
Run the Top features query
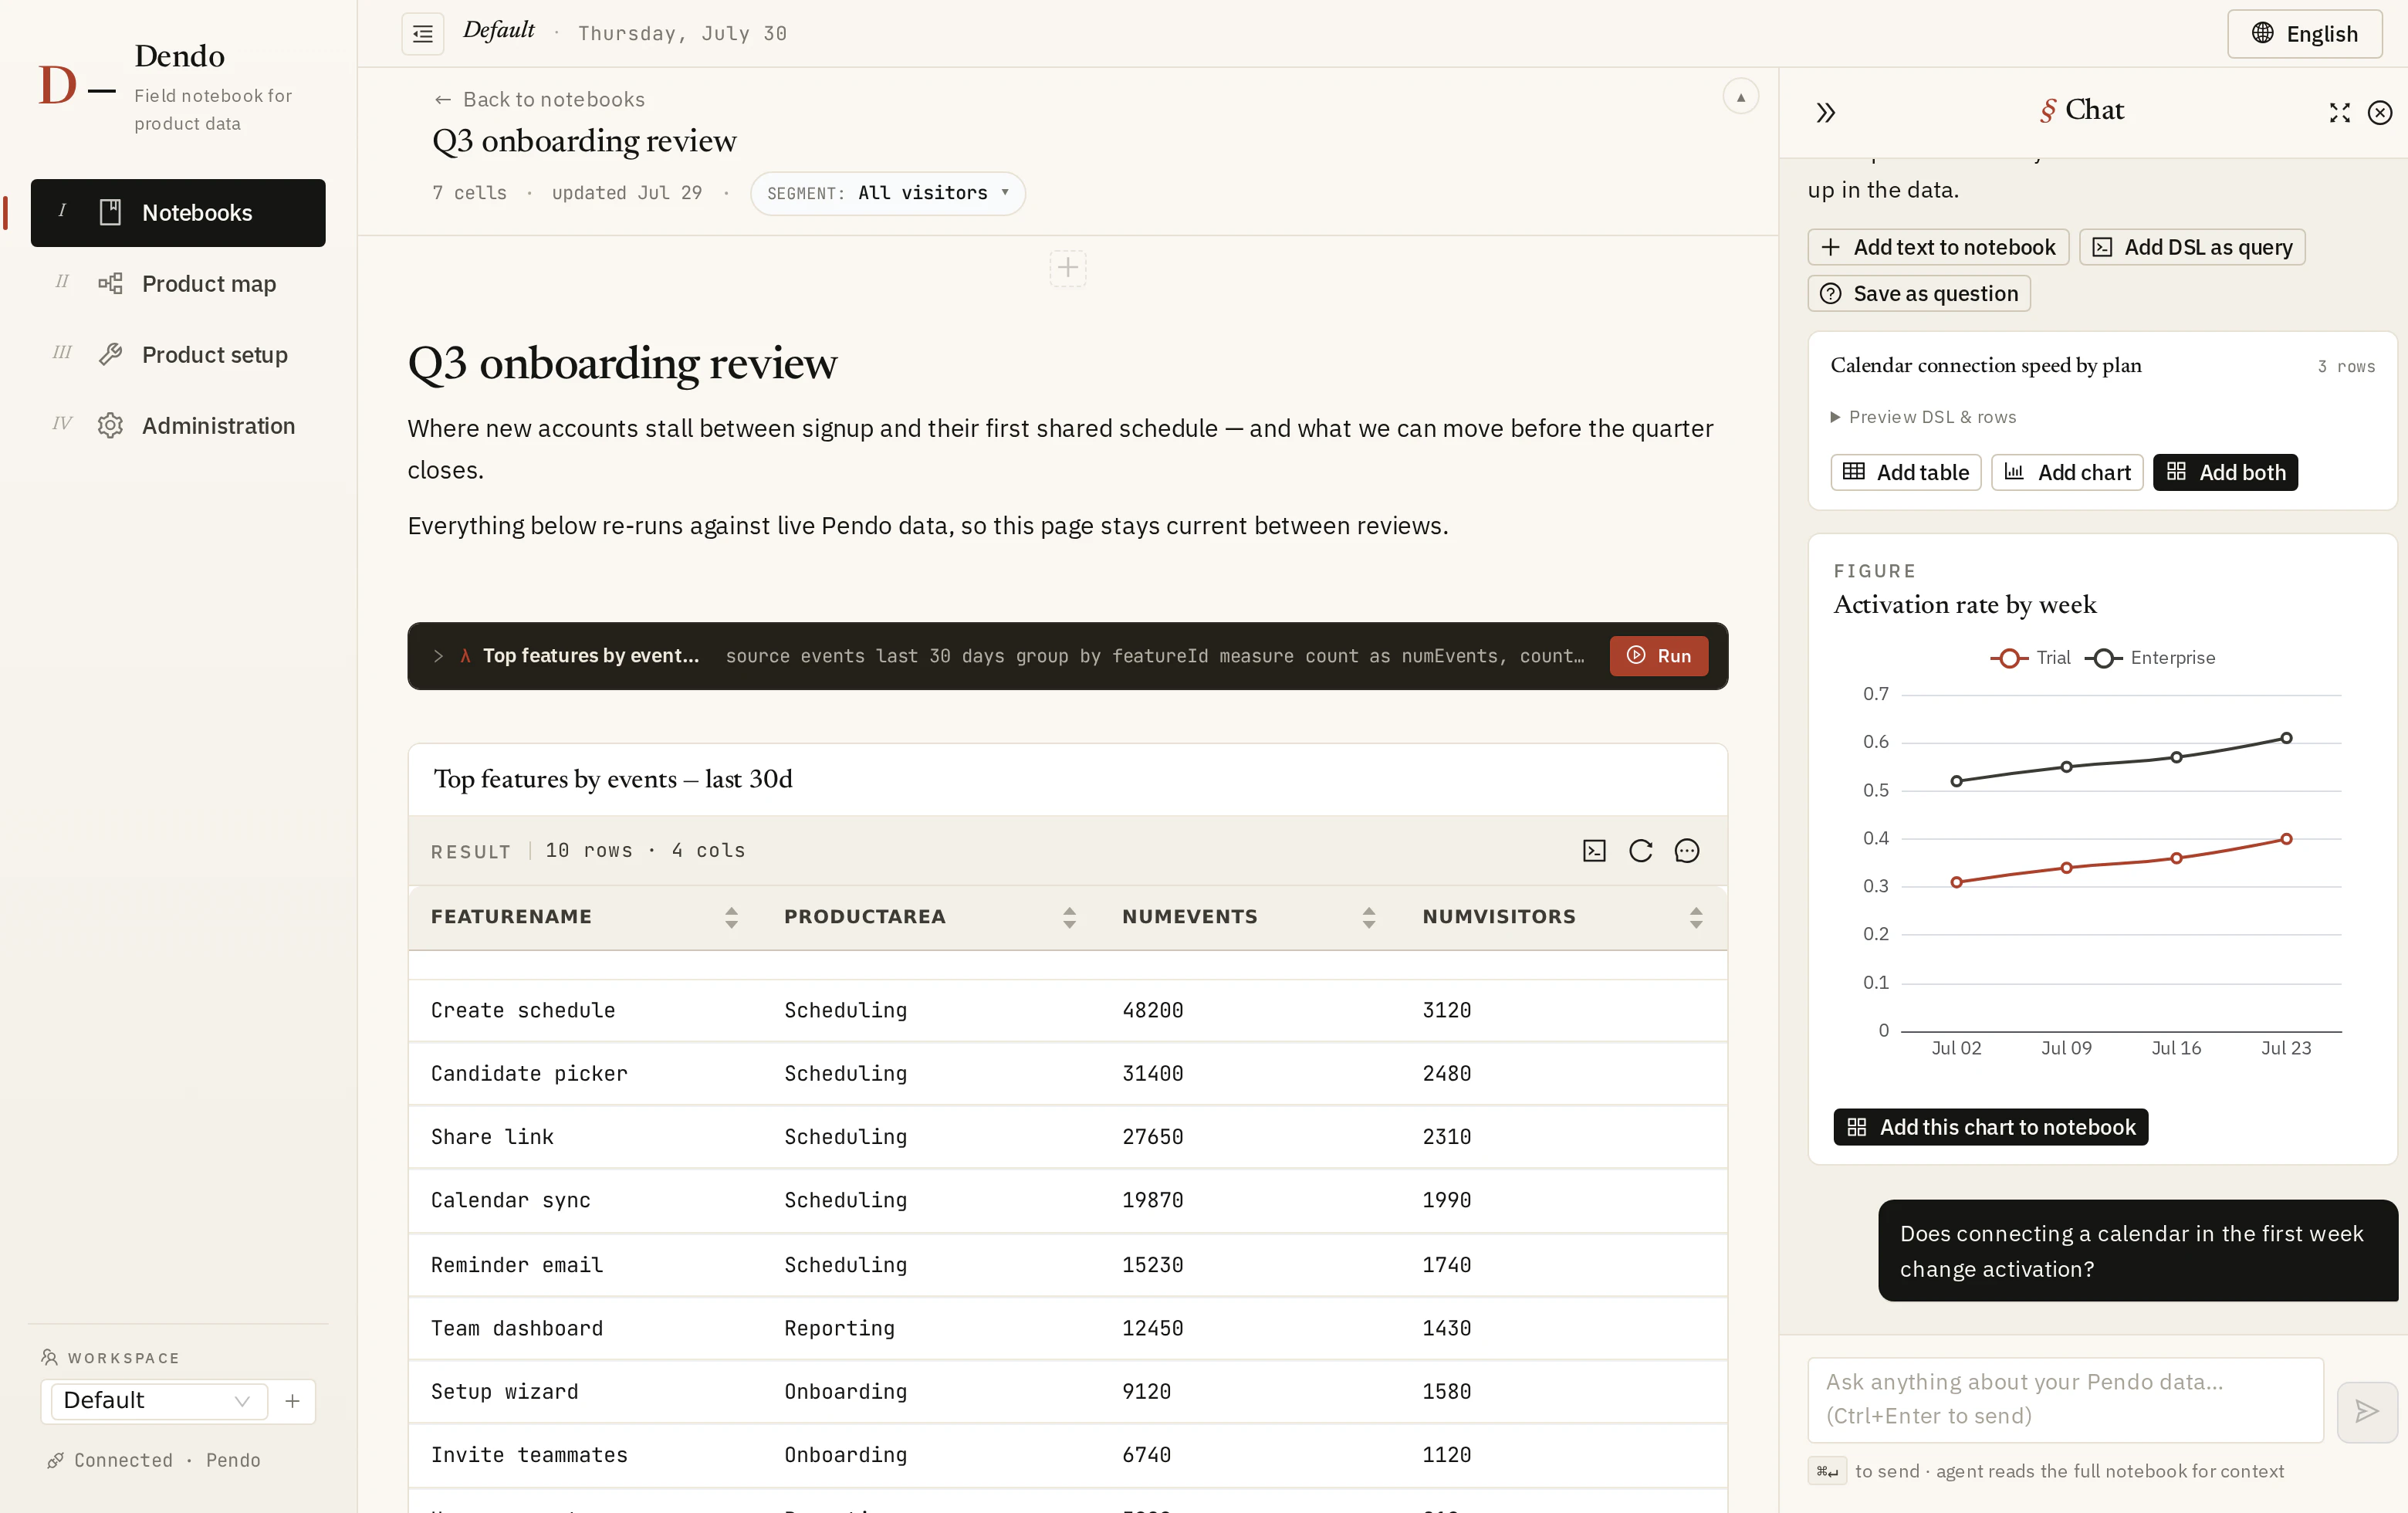coord(1658,656)
